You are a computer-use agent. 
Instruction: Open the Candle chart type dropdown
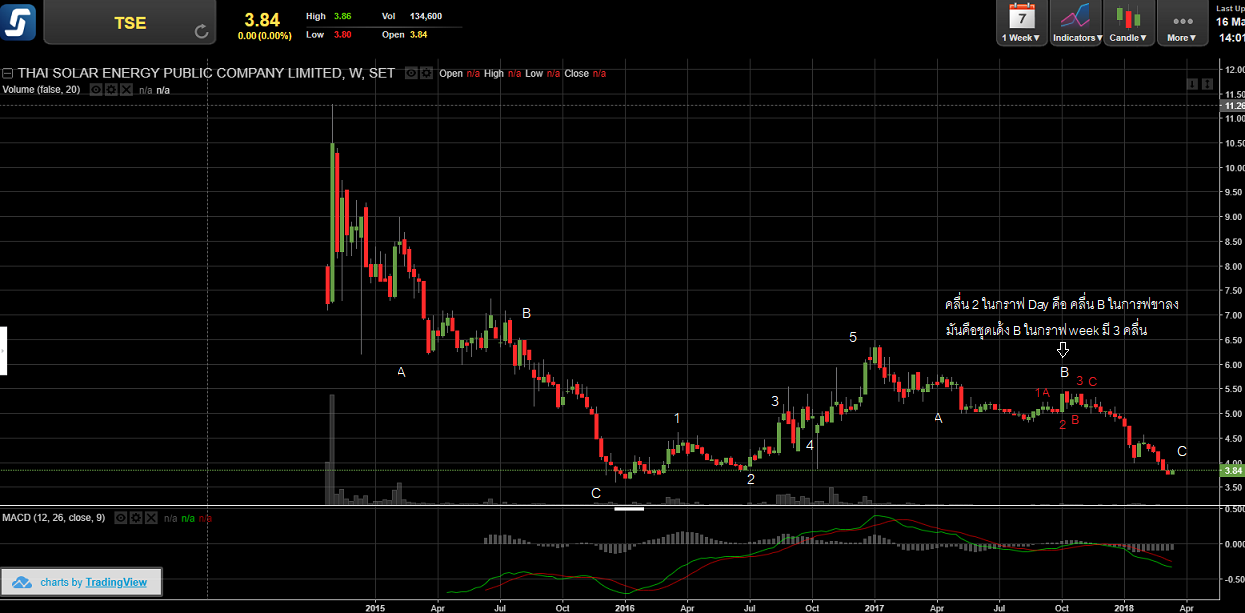coord(1130,23)
